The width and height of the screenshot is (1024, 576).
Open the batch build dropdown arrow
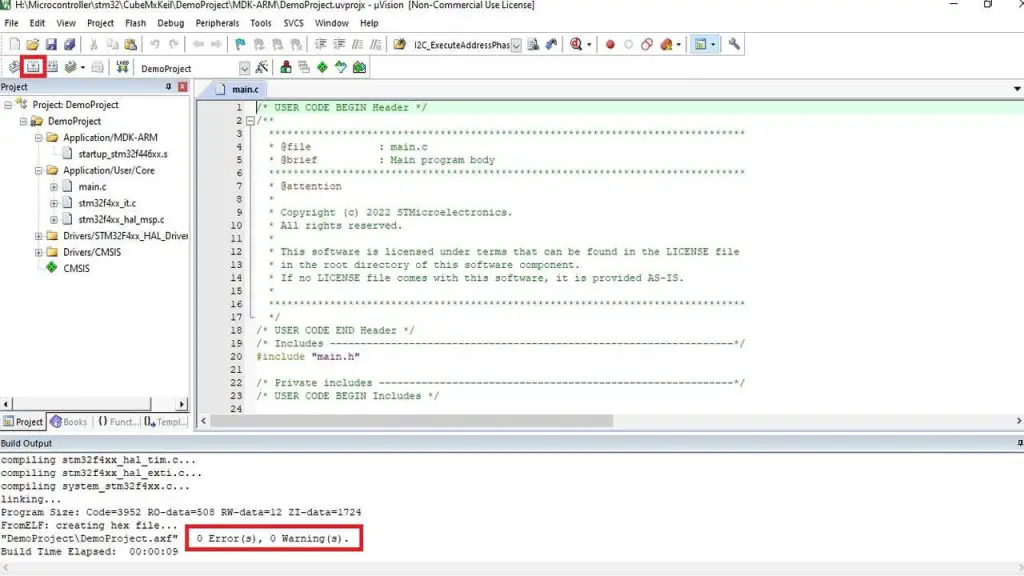pos(82,67)
